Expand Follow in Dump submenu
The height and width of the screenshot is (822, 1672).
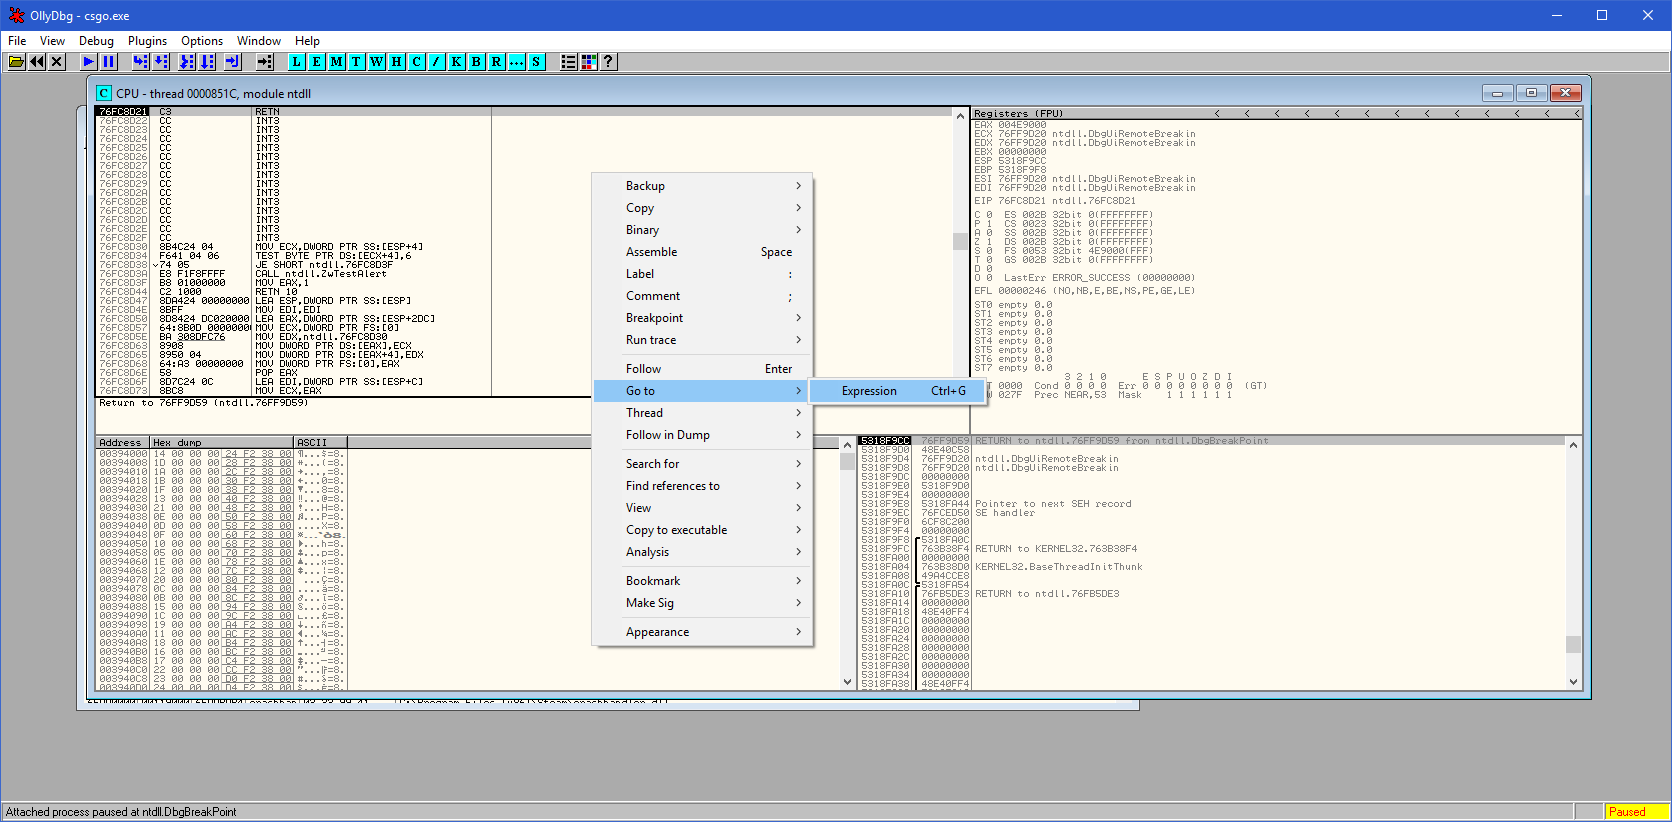[703, 435]
